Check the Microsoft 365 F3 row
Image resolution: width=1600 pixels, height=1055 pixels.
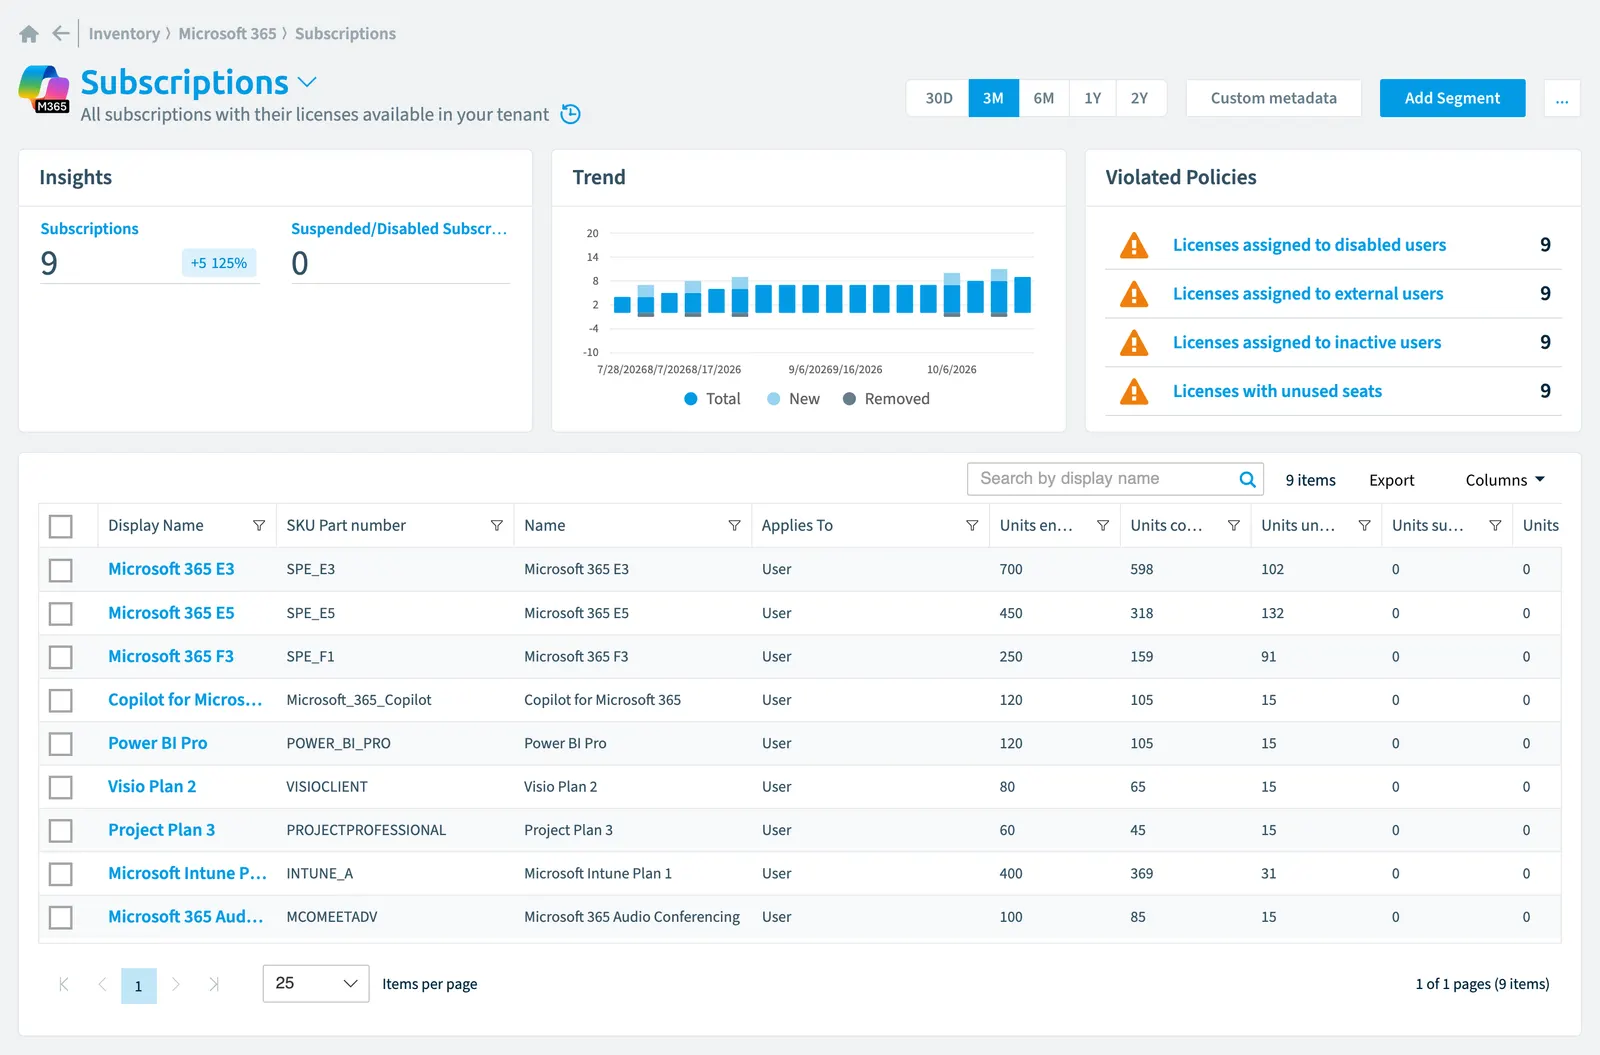[x=61, y=657]
